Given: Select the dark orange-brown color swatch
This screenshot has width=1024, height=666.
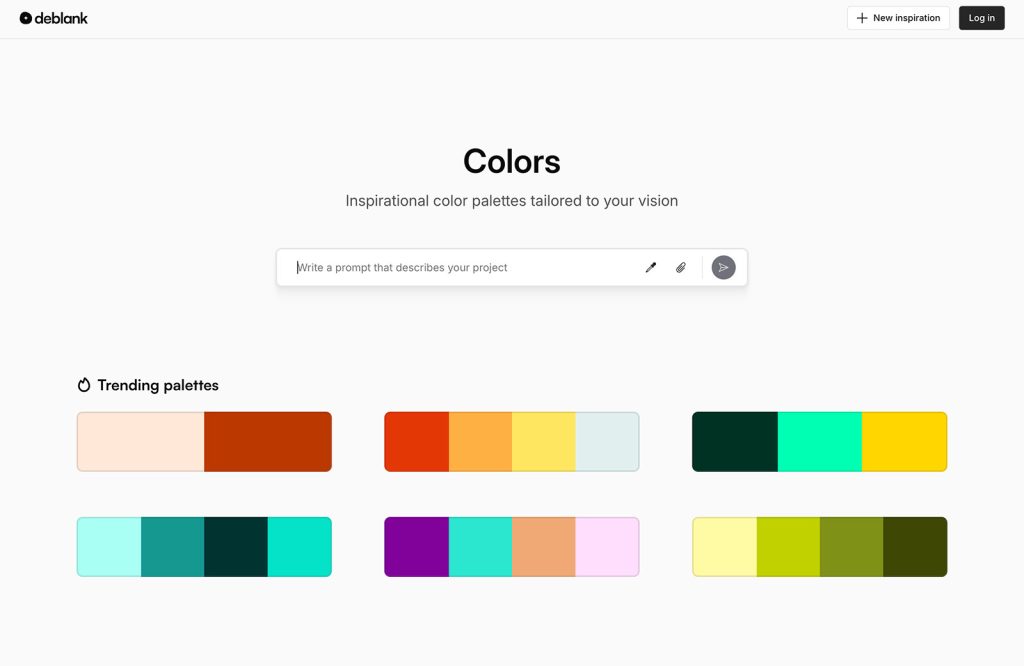Looking at the screenshot, I should (268, 441).
